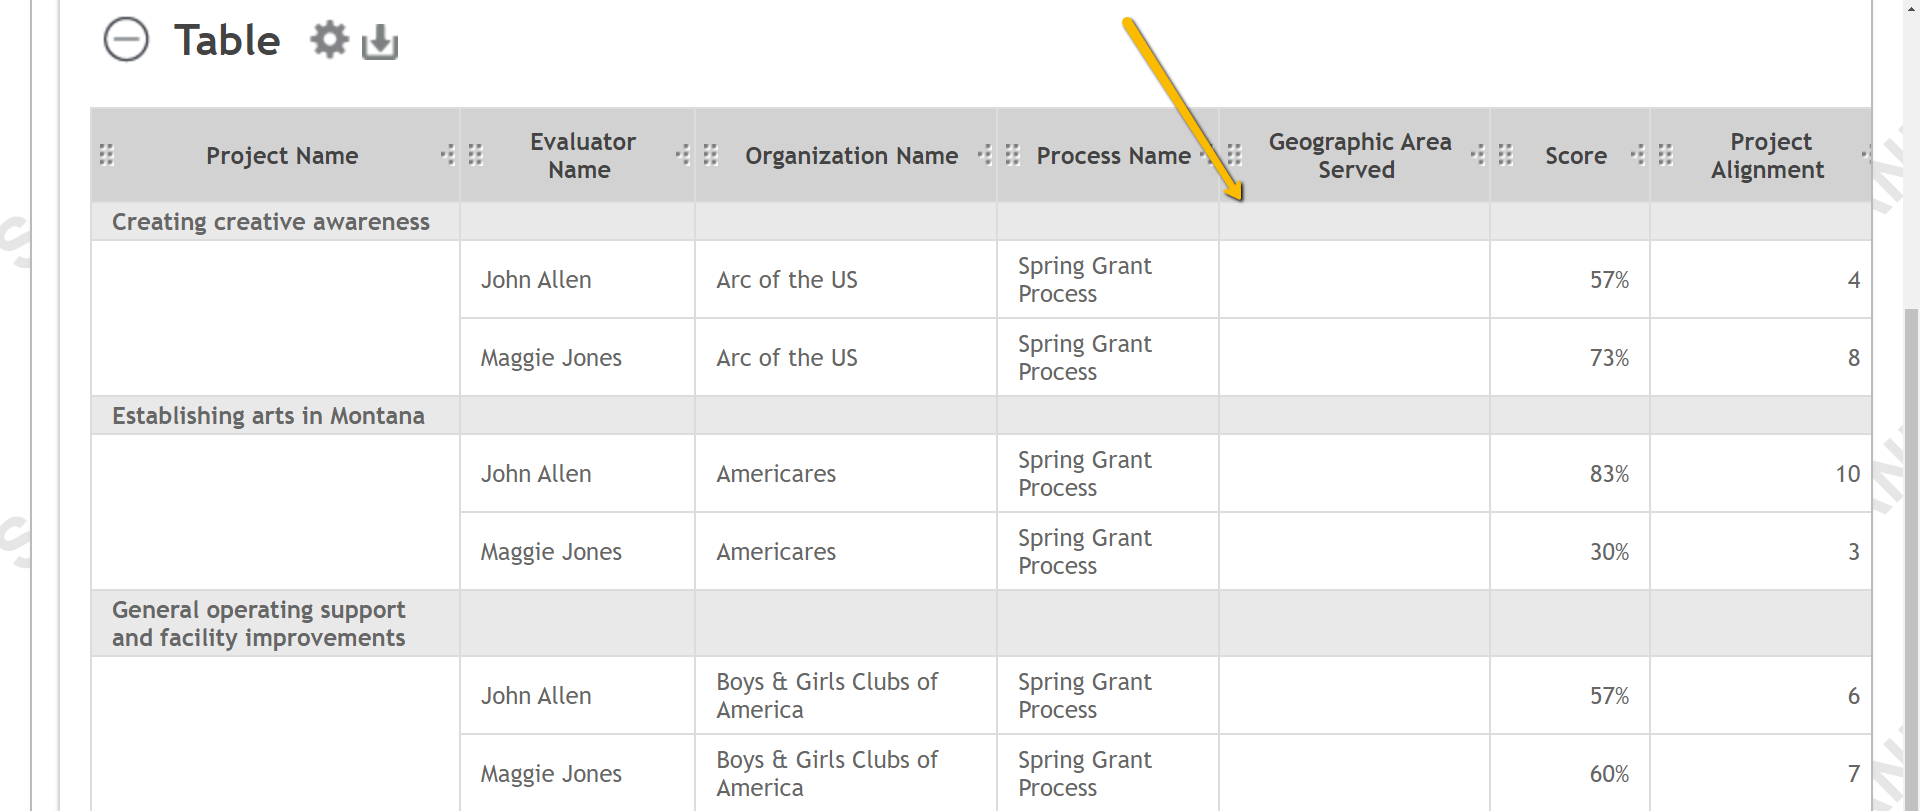Click the Evaluator Name column resize handle
This screenshot has height=811, width=1920.
coord(683,155)
